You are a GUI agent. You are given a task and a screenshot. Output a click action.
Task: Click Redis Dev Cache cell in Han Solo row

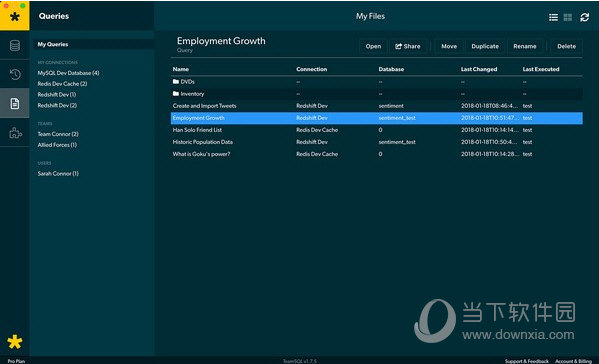[317, 130]
